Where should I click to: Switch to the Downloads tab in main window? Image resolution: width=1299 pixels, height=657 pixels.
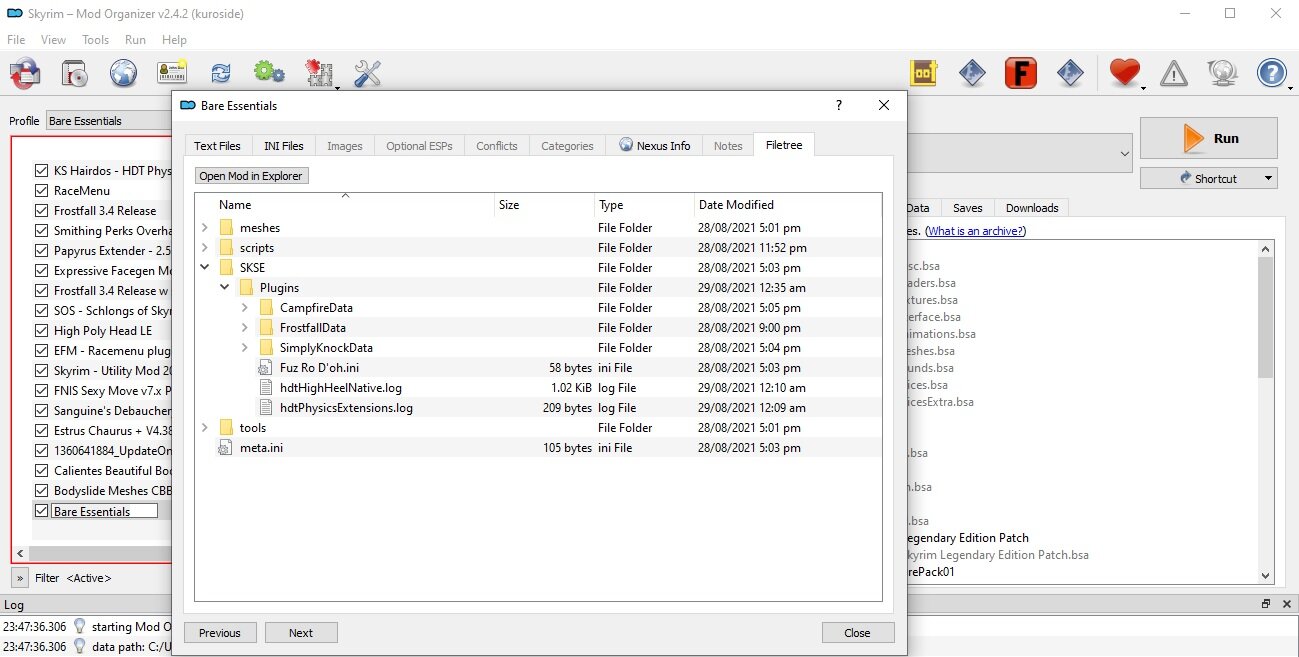(1032, 208)
